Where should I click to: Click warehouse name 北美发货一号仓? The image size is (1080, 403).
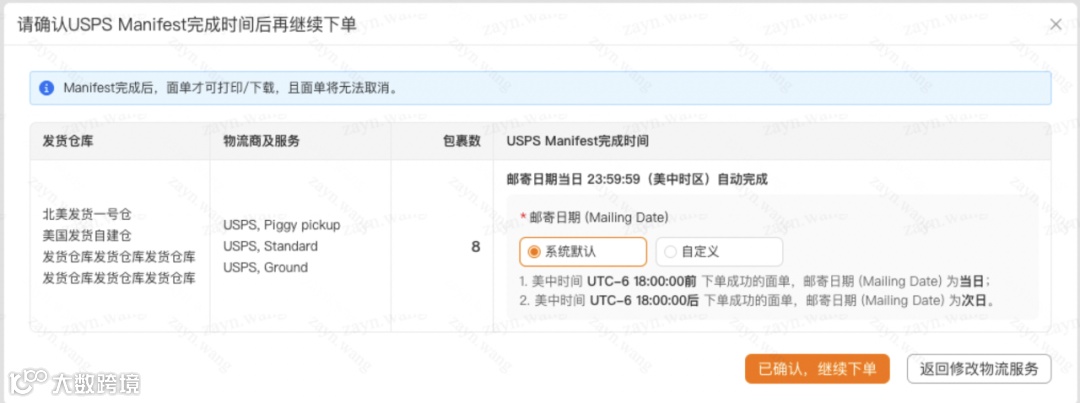(87, 215)
